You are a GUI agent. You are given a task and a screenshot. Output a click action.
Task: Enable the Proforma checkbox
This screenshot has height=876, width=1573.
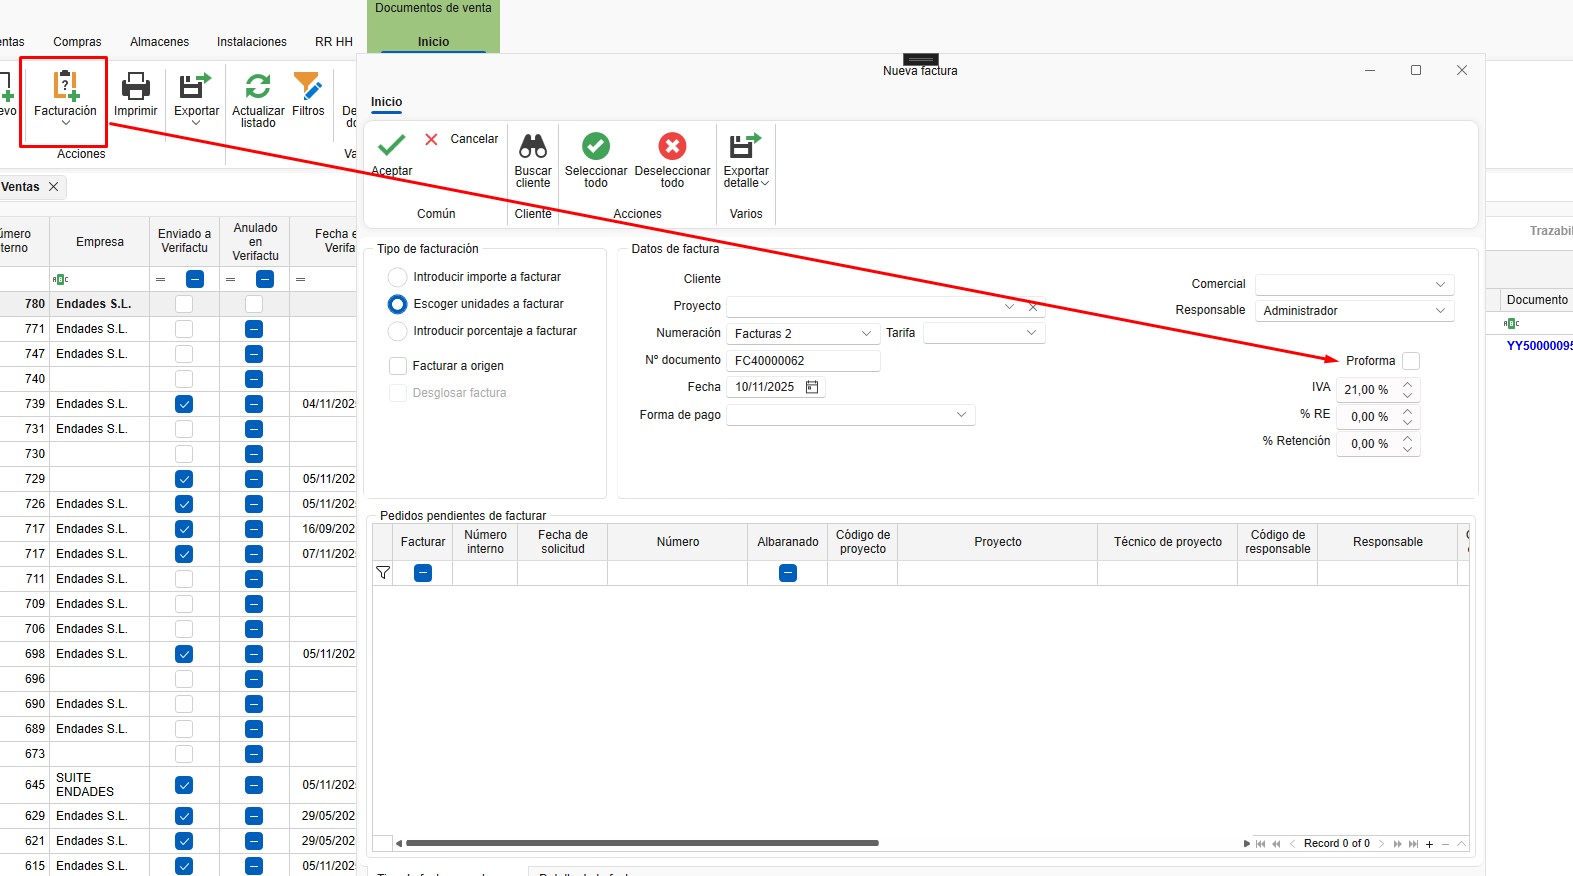[1411, 361]
